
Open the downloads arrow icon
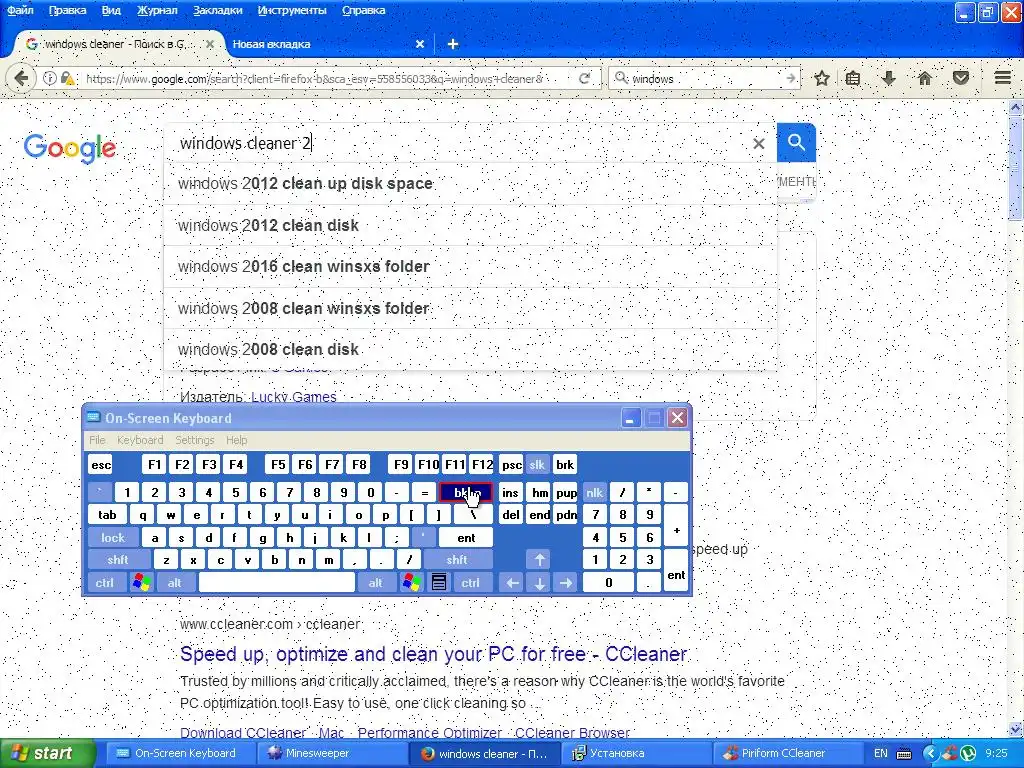(888, 78)
